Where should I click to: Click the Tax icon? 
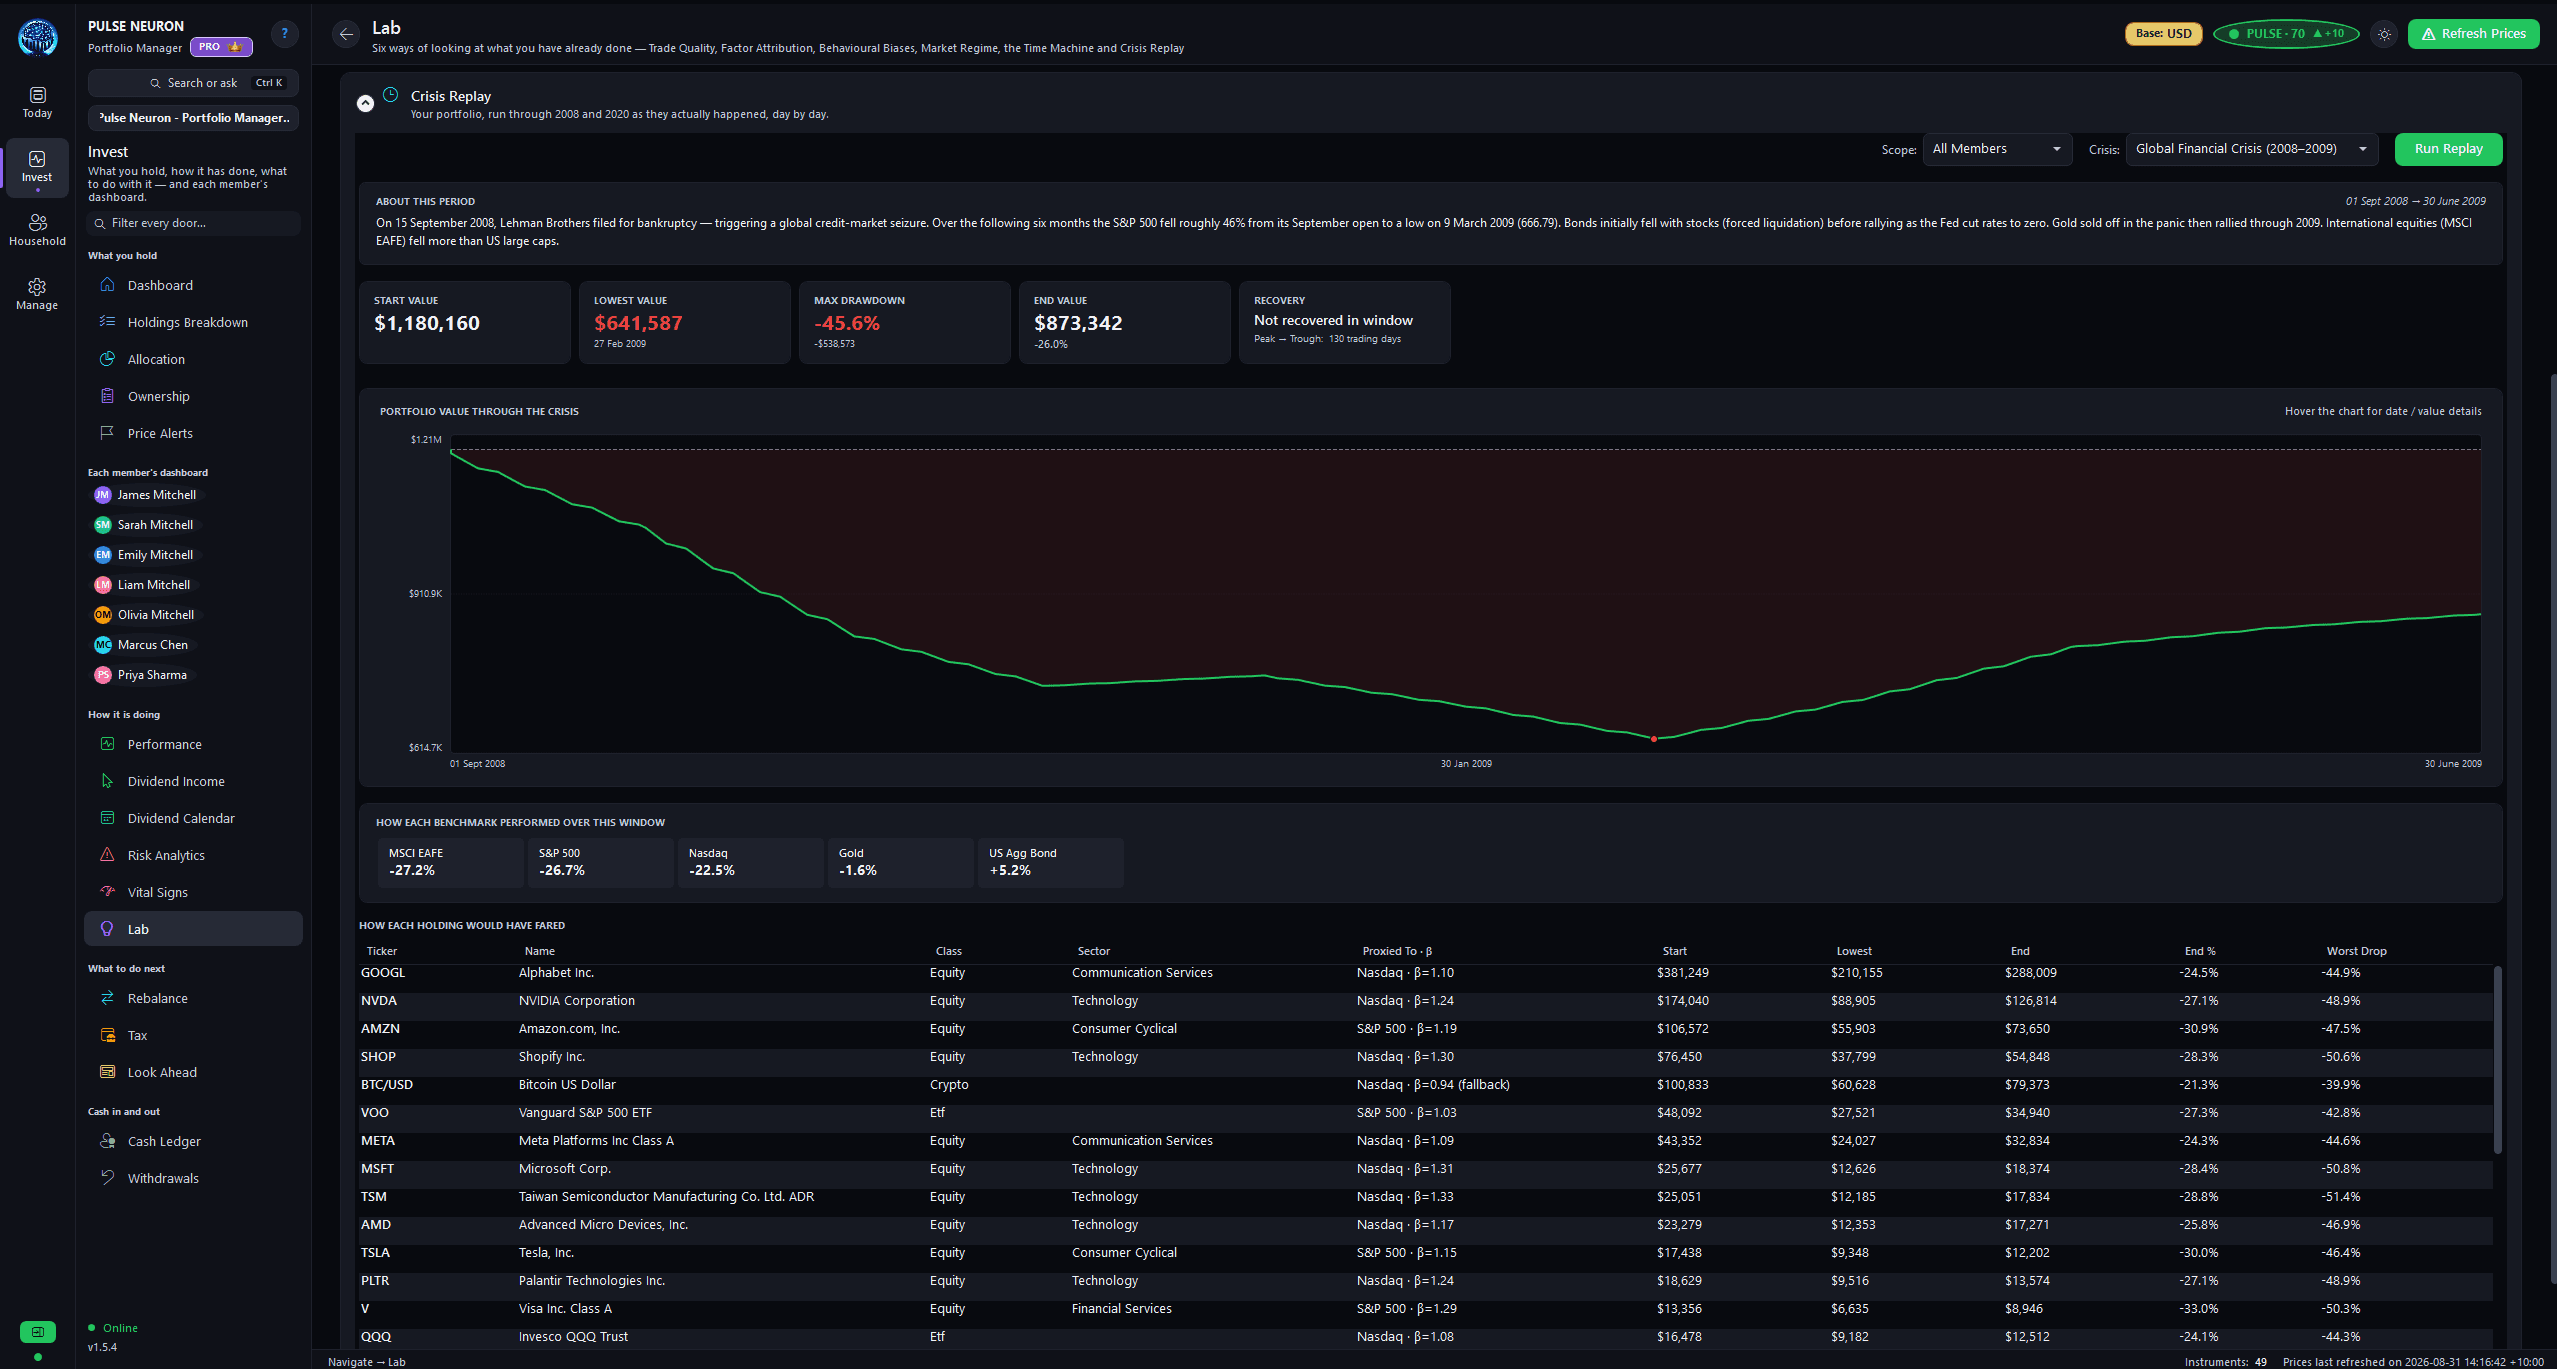[x=107, y=1035]
